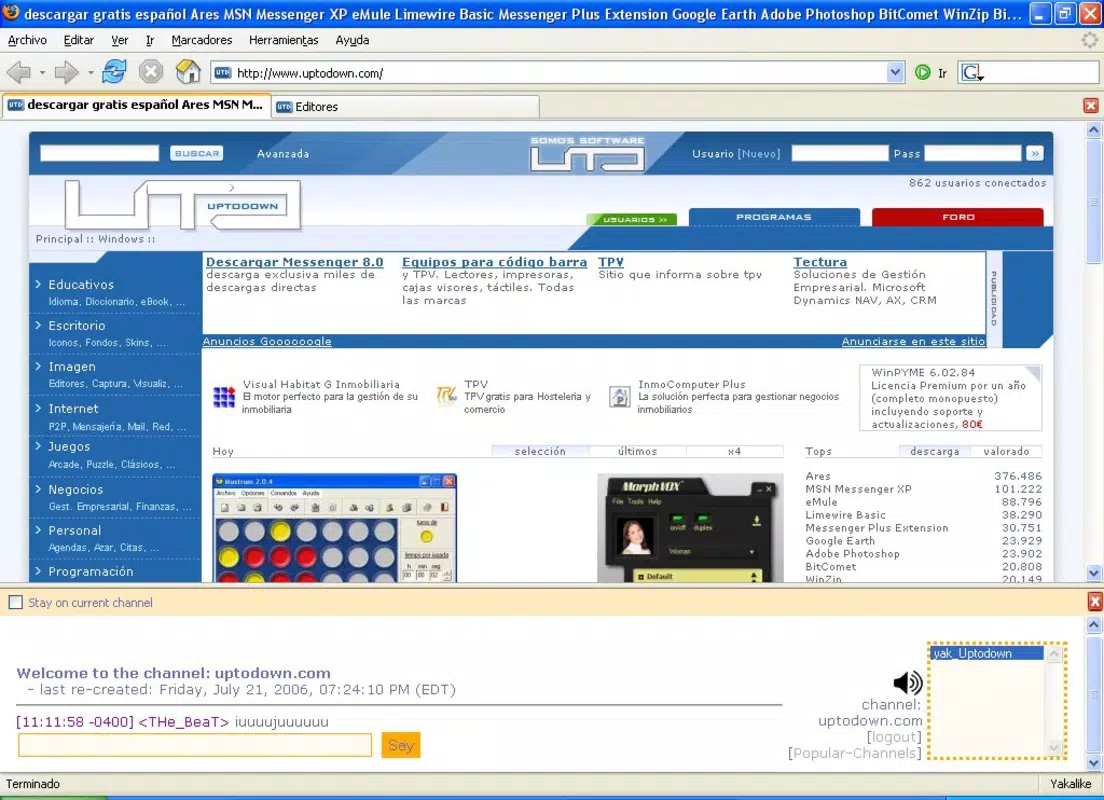Click the logout link in chat
The width and height of the screenshot is (1104, 800).
click(894, 737)
